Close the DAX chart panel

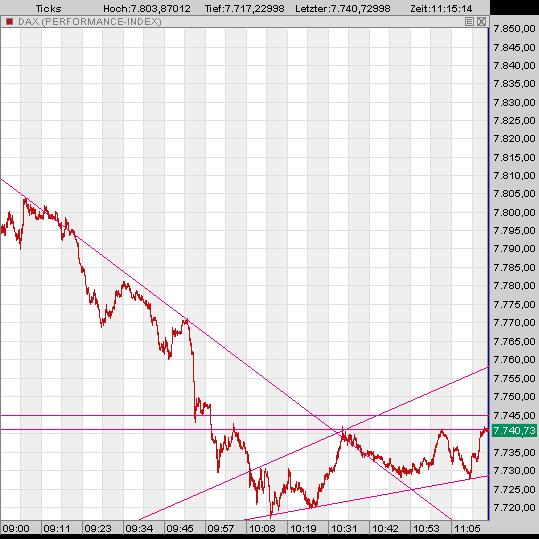tap(481, 22)
